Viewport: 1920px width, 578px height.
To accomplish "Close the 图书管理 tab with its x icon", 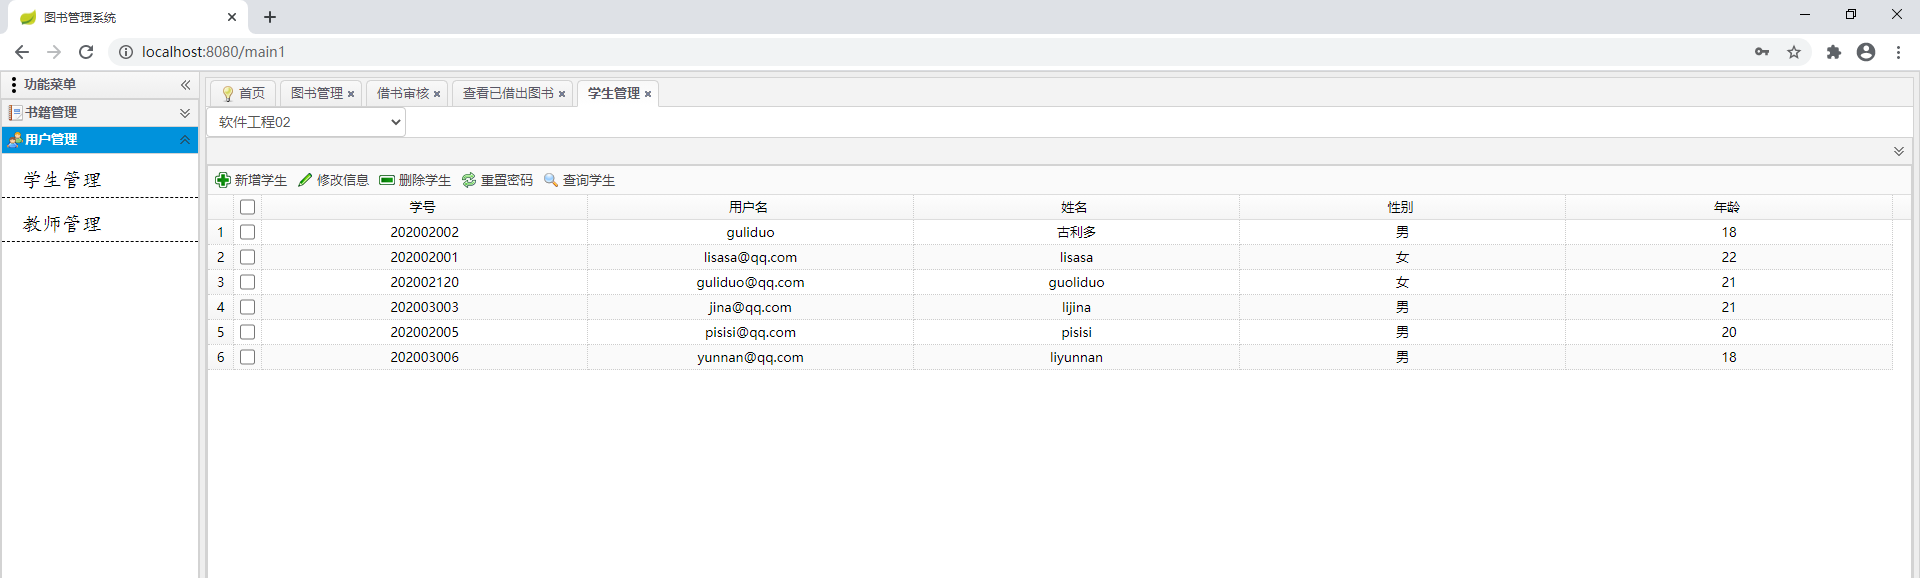I will pos(351,94).
